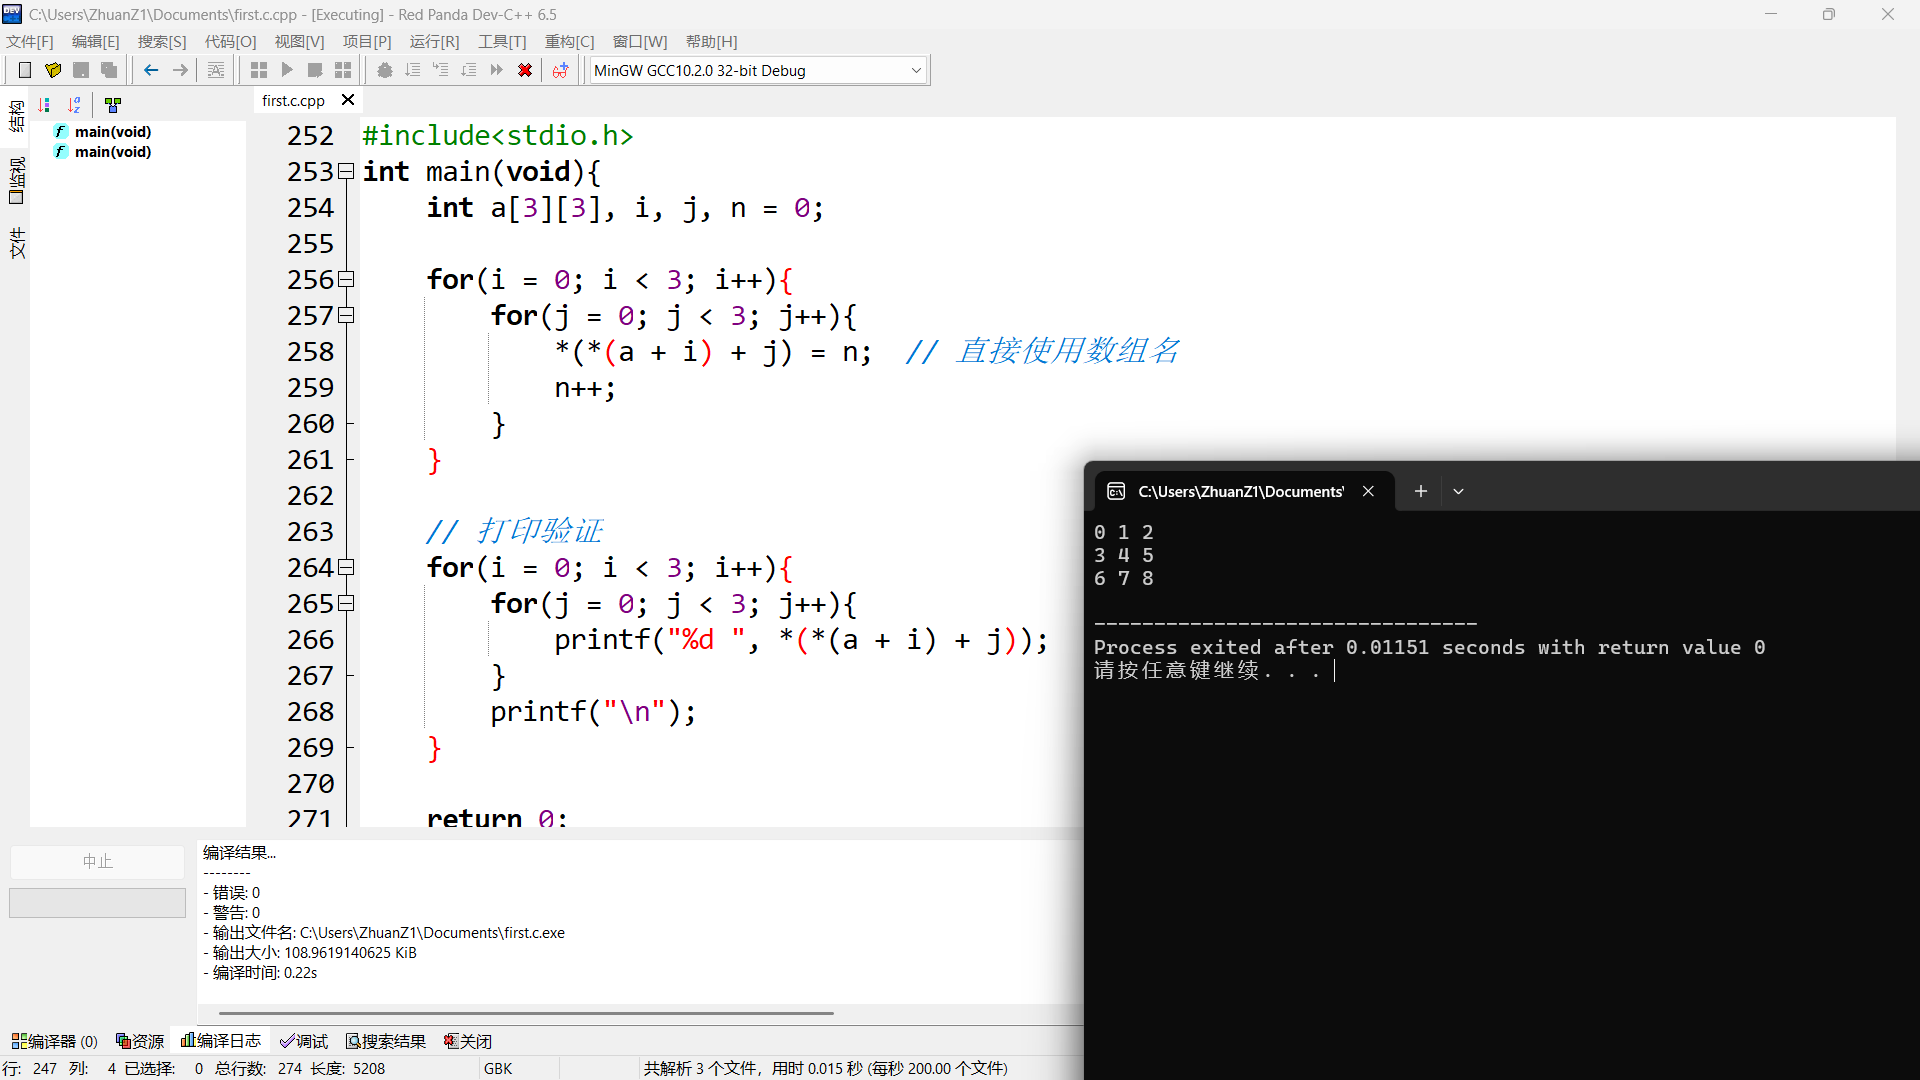Screen dimensions: 1920x1080
Task: Click the New file icon
Action: coord(25,70)
